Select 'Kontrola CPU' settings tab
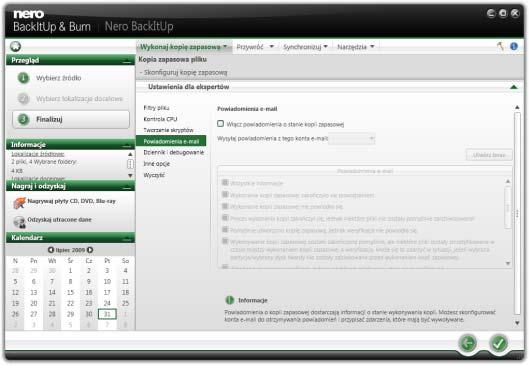Screen dimensions: 529x365 click(160, 119)
